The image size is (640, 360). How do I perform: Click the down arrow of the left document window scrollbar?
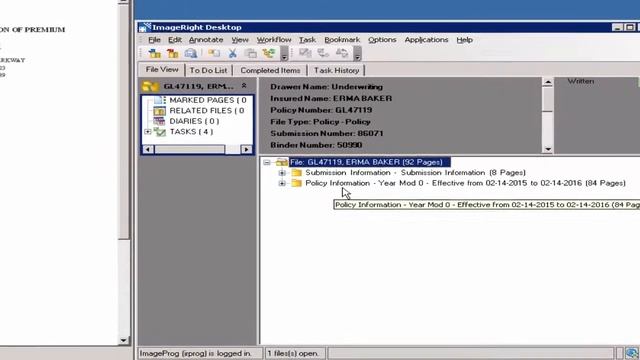pos(123,340)
